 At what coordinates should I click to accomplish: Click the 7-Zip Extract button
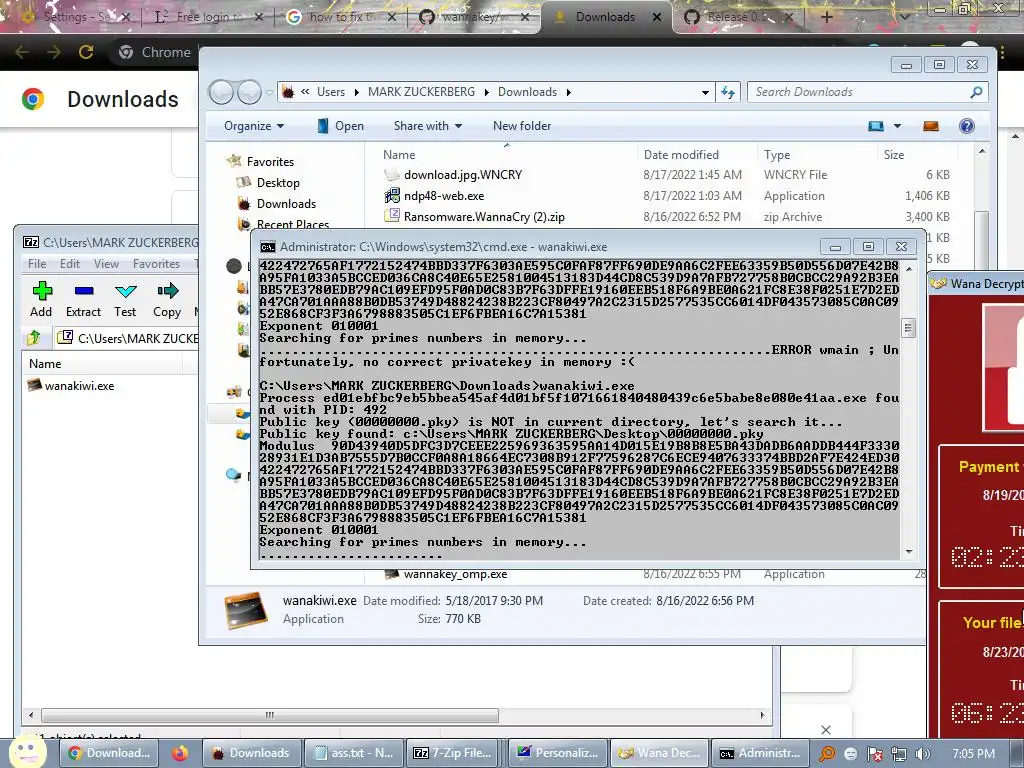(84, 299)
